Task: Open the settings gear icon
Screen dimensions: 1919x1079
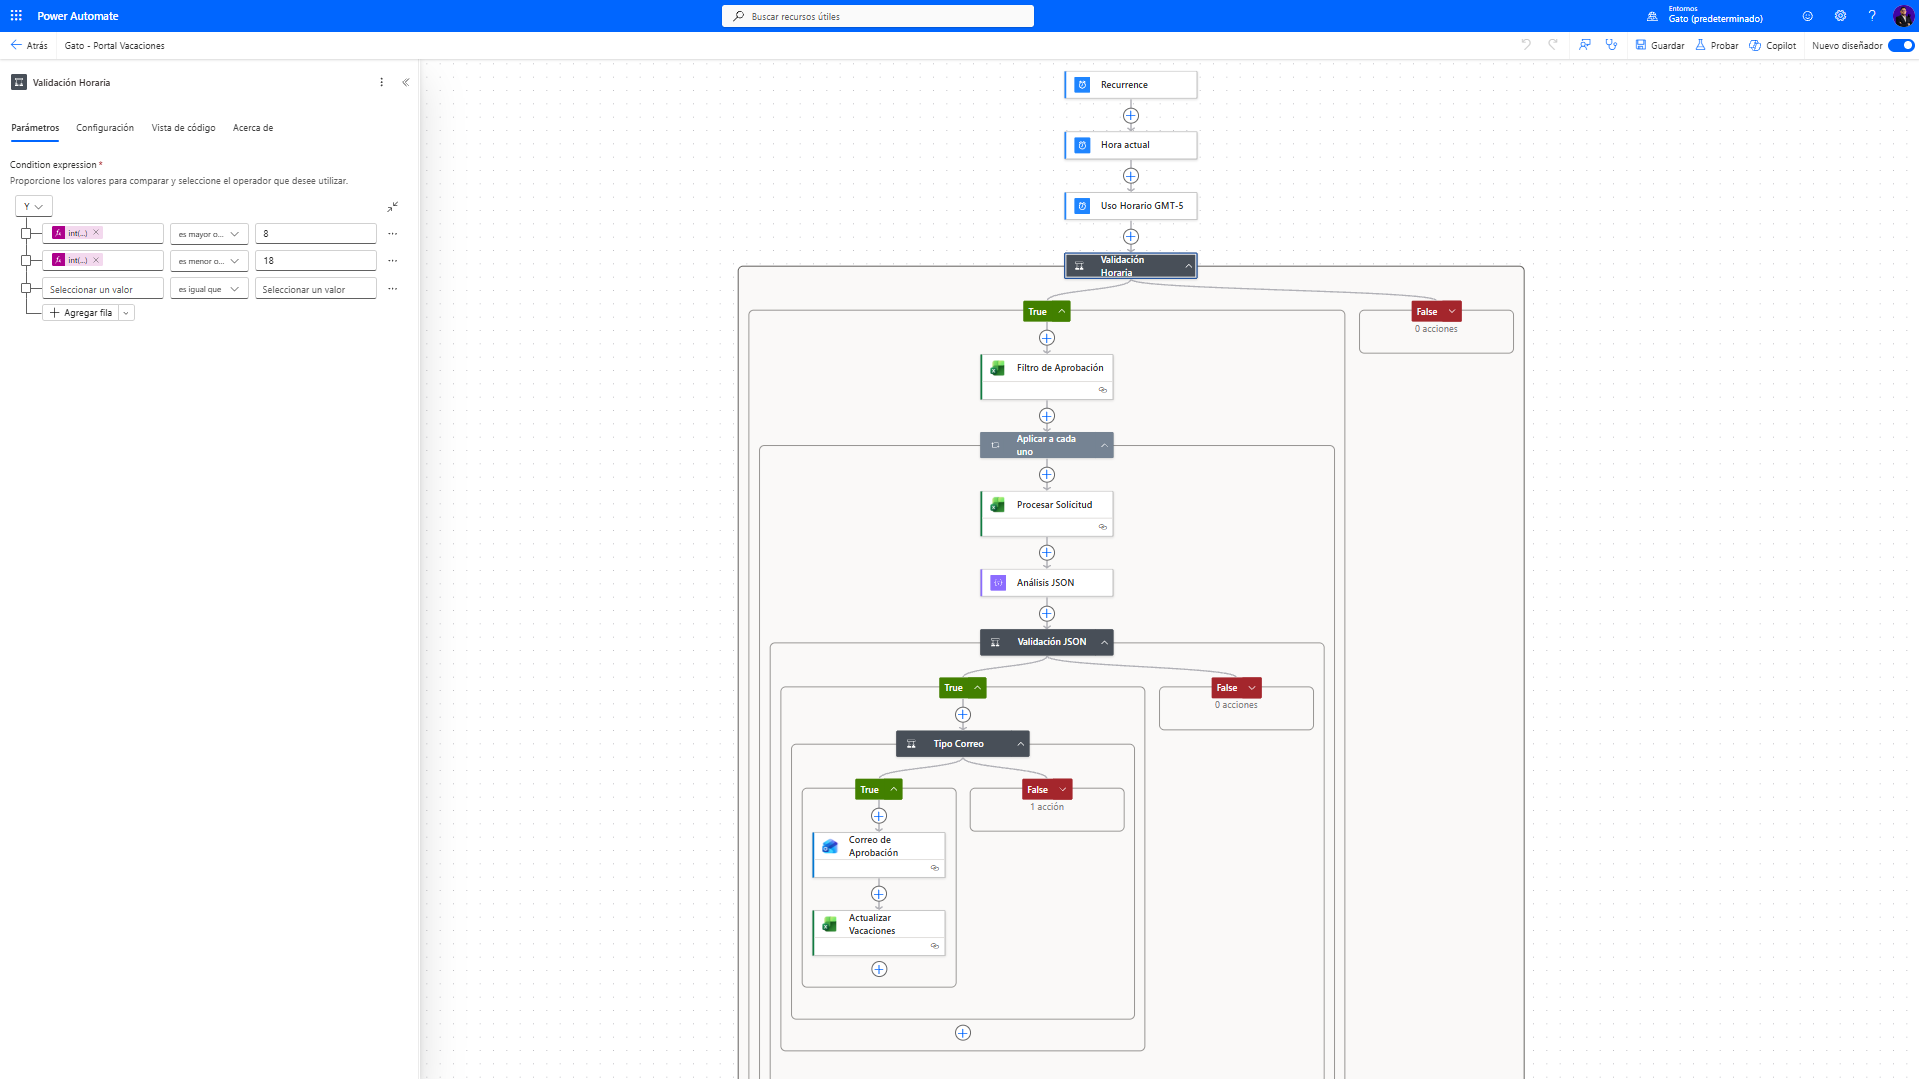Action: coord(1840,16)
